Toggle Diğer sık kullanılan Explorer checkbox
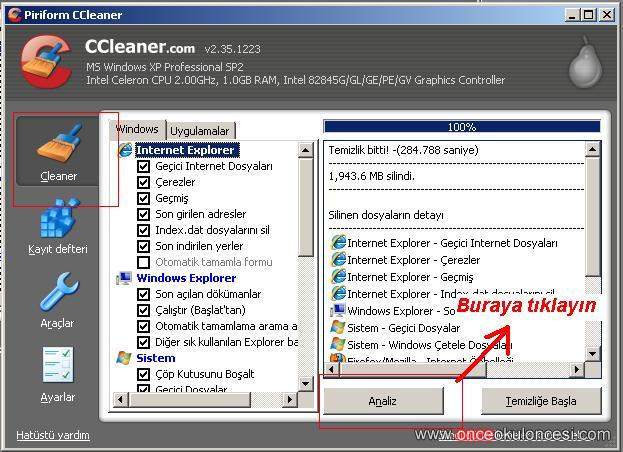Image resolution: width=623 pixels, height=452 pixels. [x=143, y=342]
